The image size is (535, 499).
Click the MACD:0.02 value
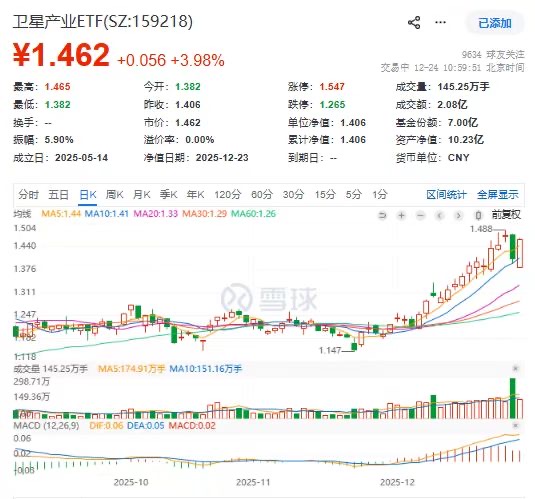(192, 426)
